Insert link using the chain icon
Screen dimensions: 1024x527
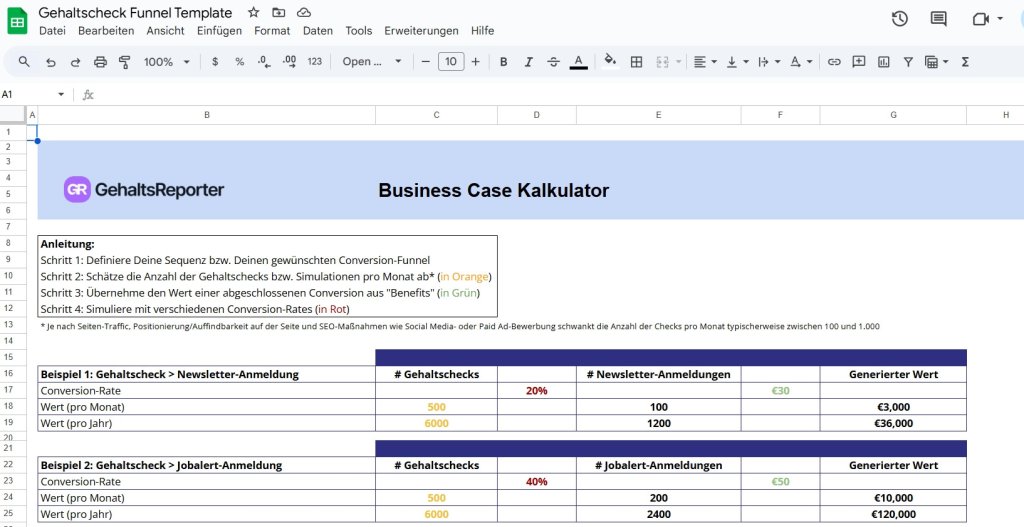tap(834, 62)
